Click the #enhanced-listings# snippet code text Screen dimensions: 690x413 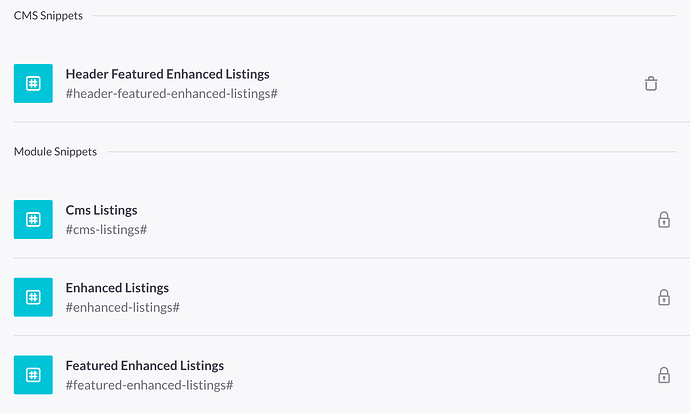(x=122, y=307)
